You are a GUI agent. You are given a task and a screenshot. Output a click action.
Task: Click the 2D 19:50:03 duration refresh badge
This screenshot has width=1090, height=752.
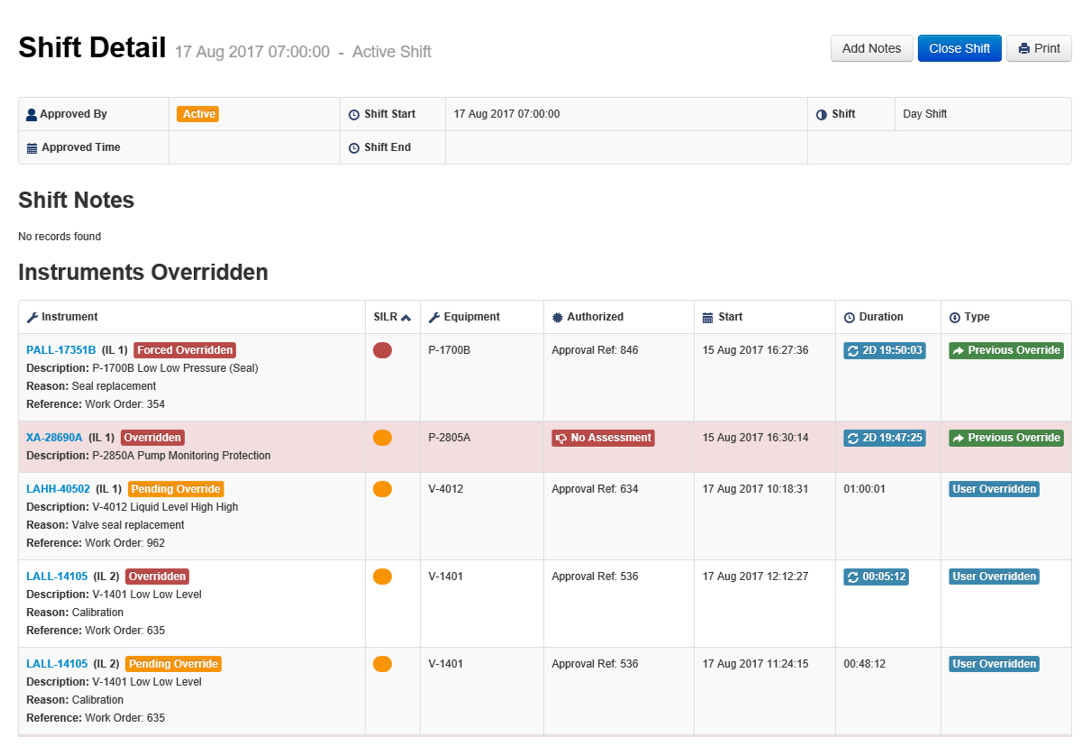(884, 350)
